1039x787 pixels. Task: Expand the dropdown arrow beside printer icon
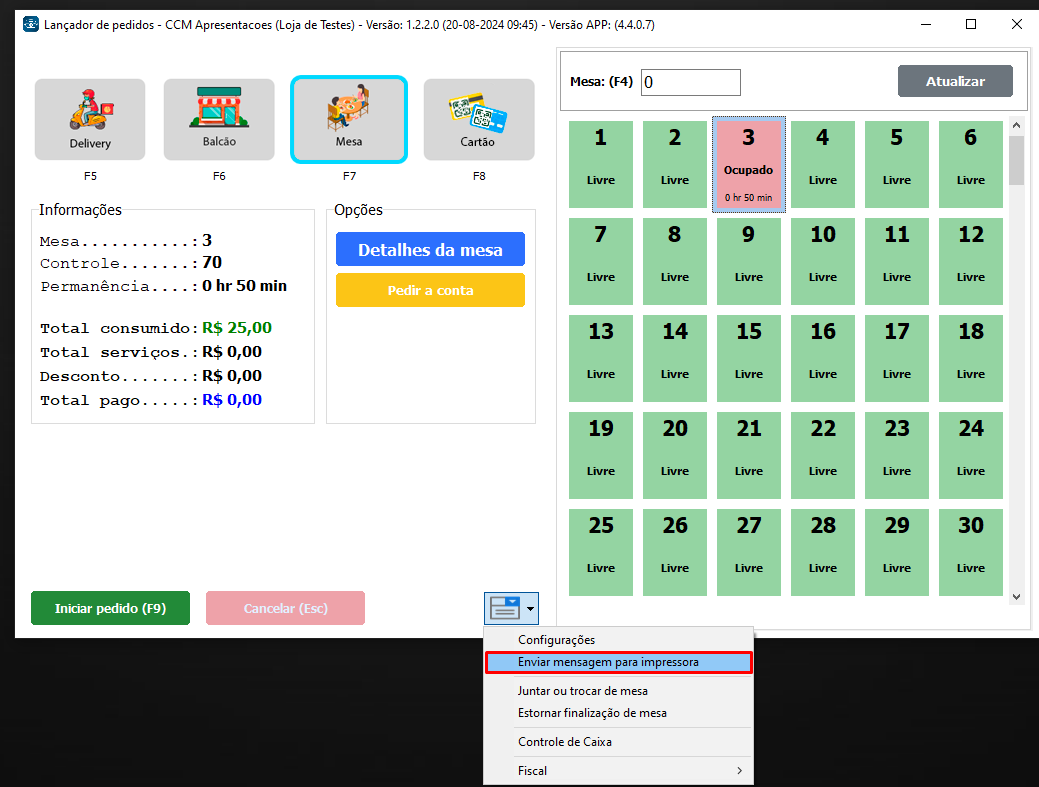(x=530, y=607)
